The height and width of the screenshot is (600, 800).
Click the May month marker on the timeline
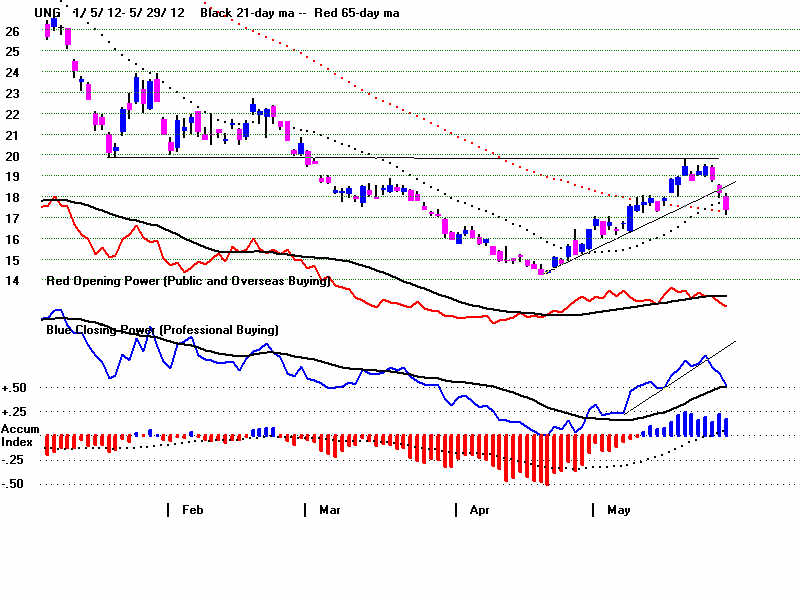(x=618, y=510)
